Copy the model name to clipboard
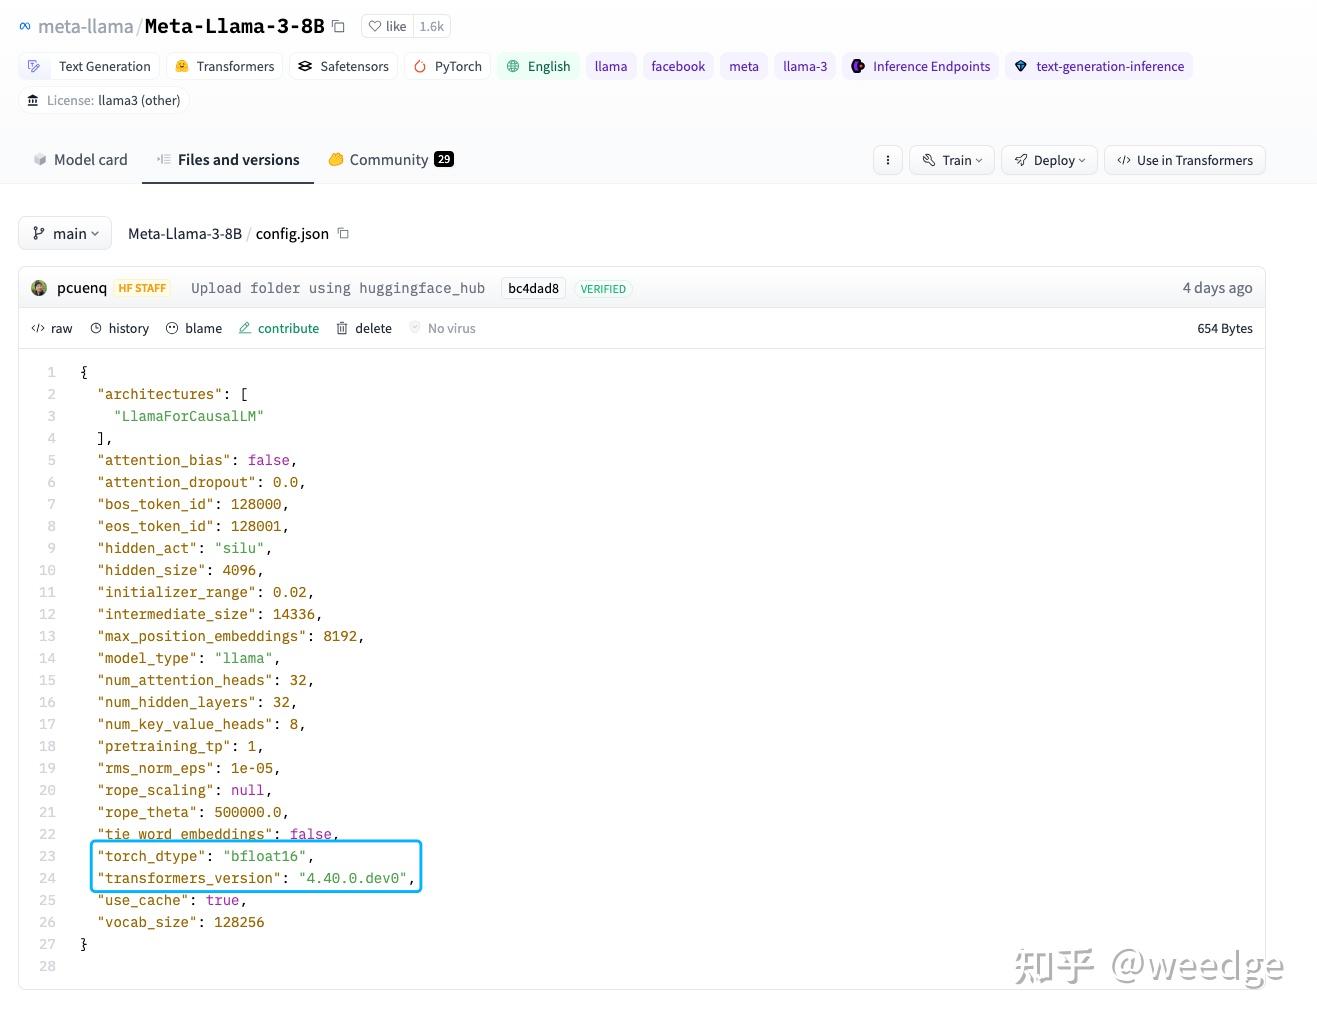This screenshot has height=1025, width=1317. [x=336, y=26]
